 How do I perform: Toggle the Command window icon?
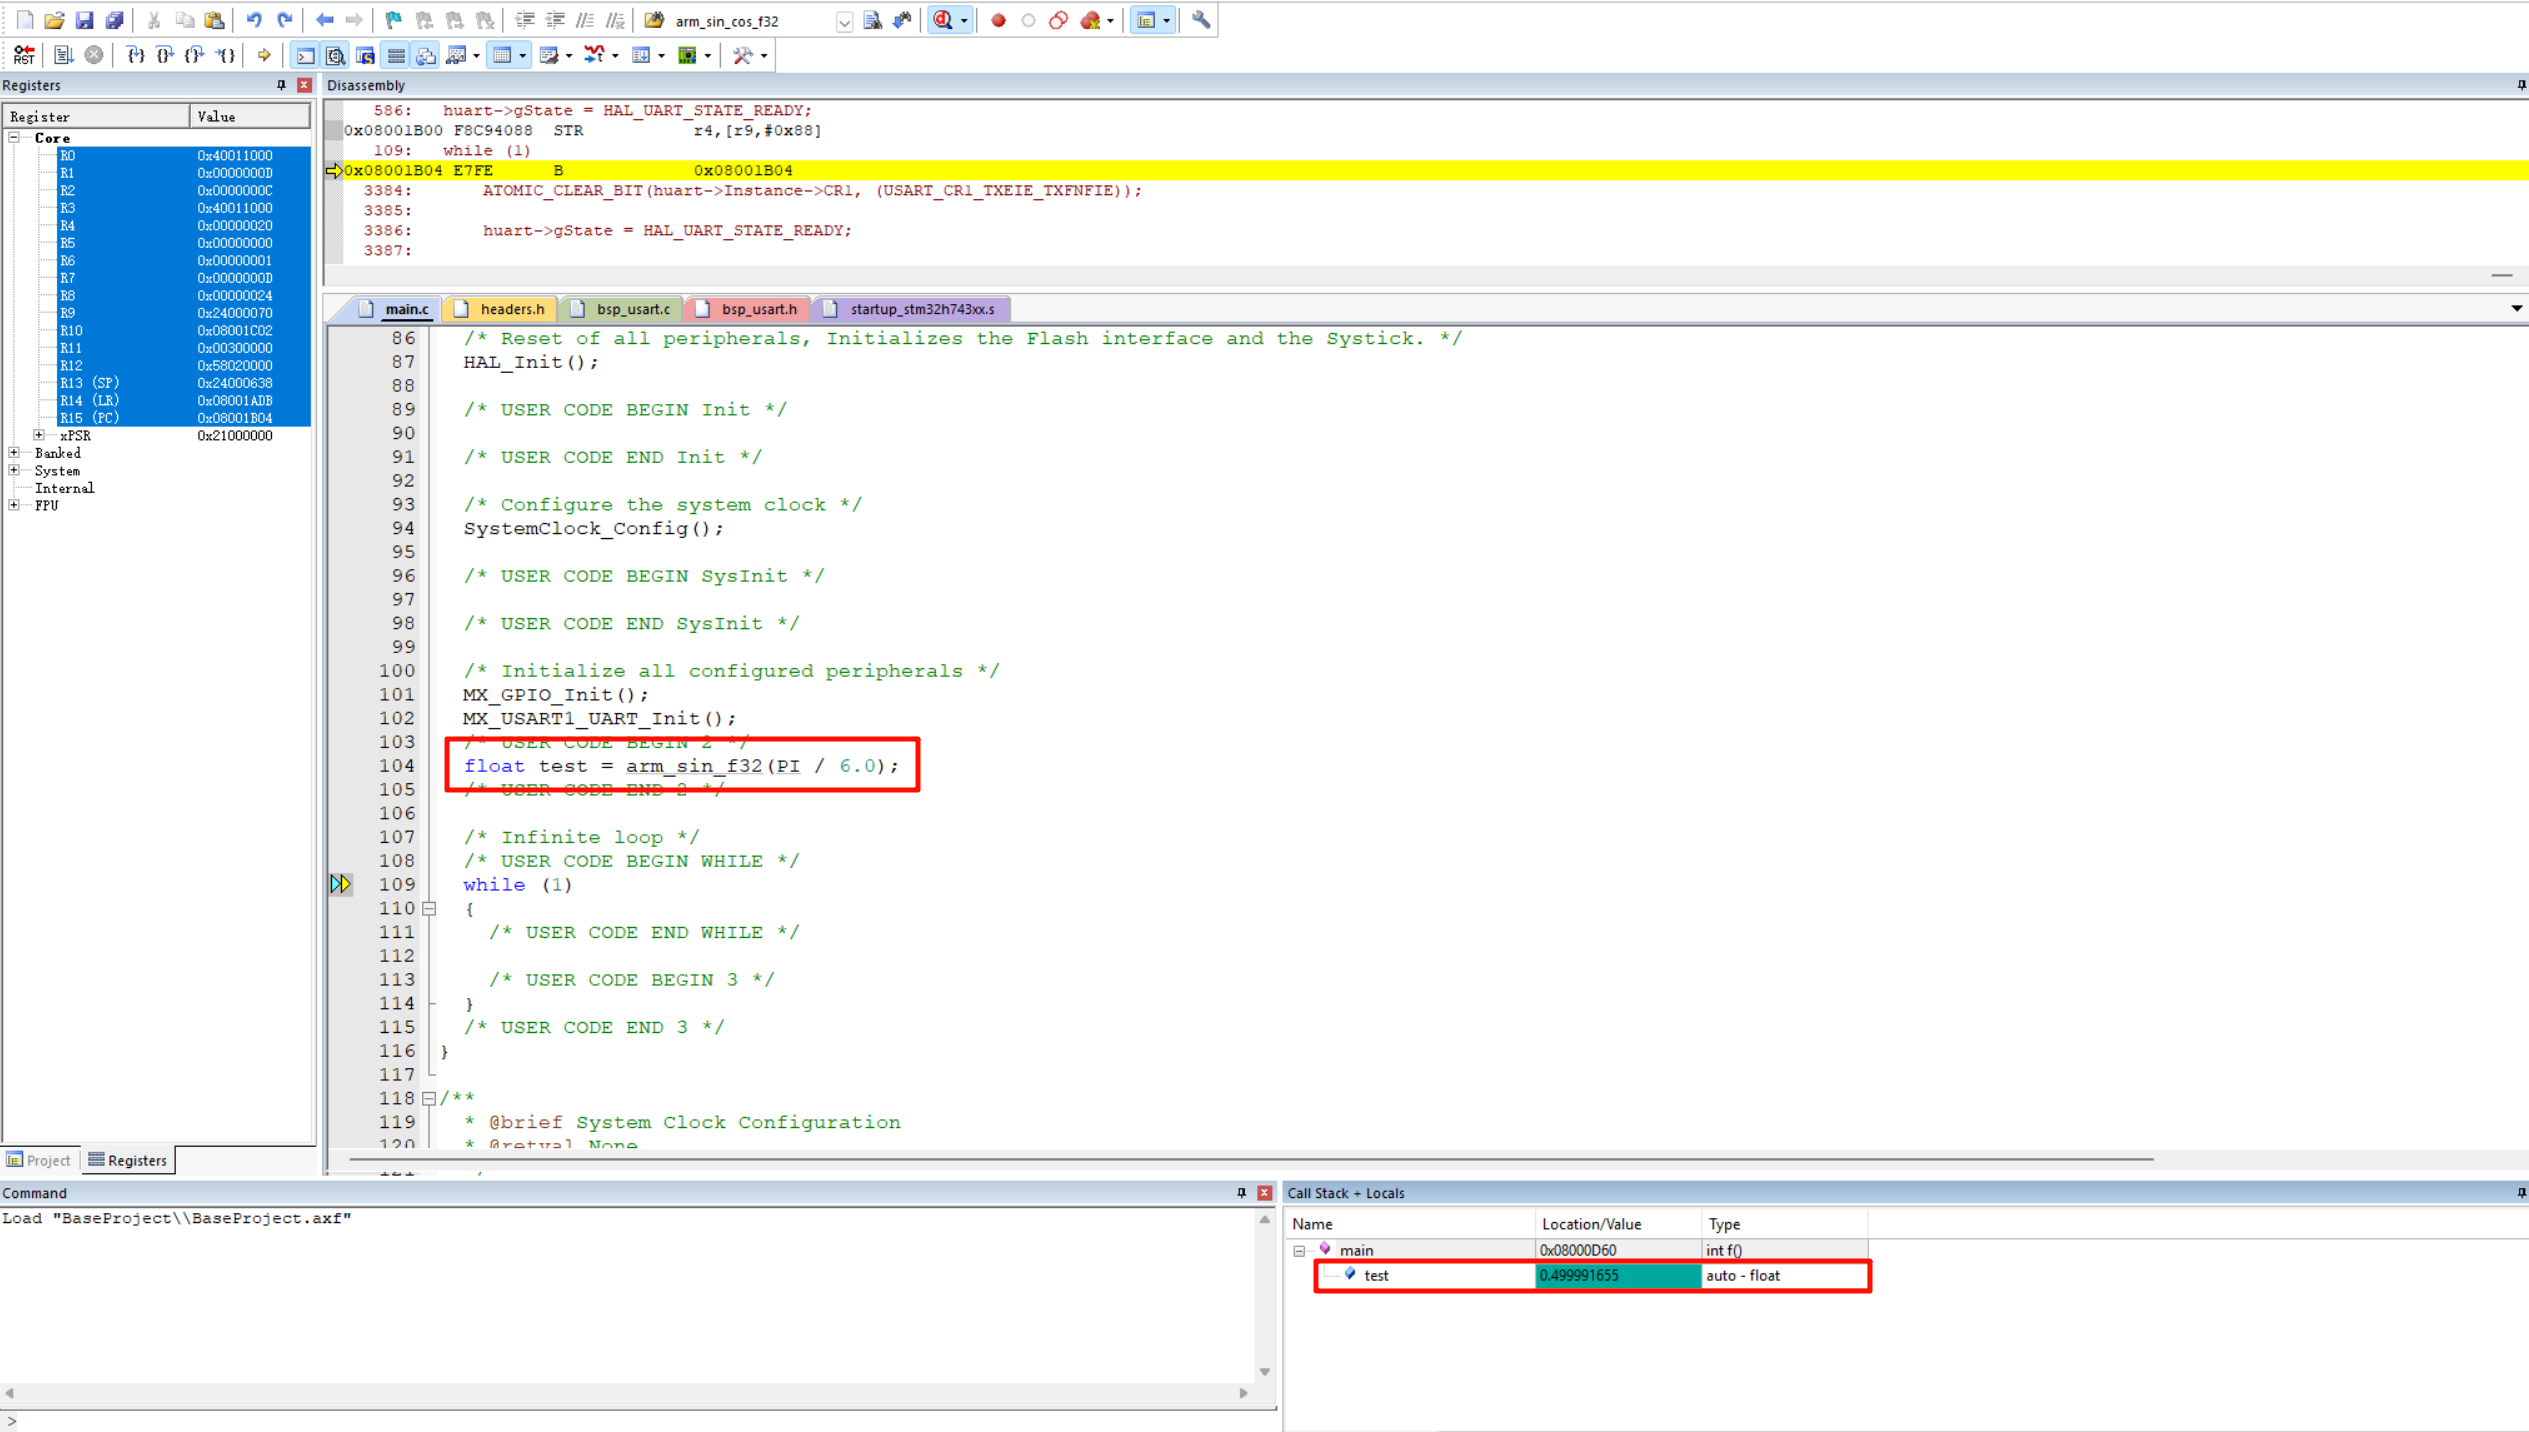306,56
